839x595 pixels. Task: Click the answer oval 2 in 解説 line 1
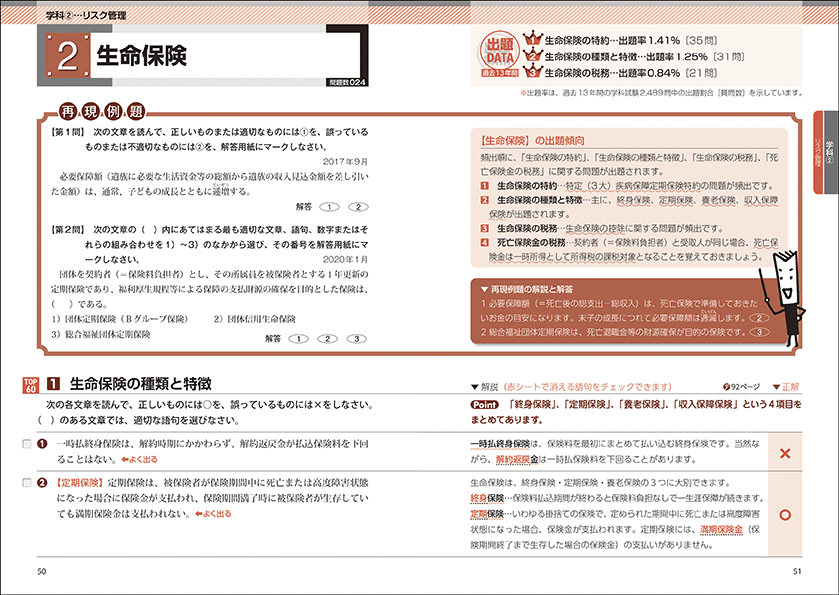(759, 318)
